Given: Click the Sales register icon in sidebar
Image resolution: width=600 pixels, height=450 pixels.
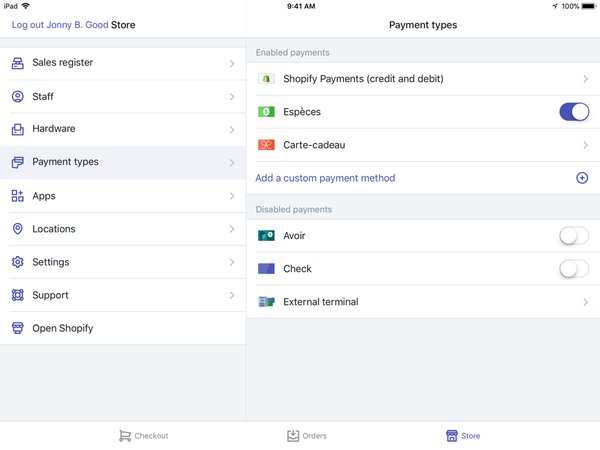Looking at the screenshot, I should tap(17, 63).
